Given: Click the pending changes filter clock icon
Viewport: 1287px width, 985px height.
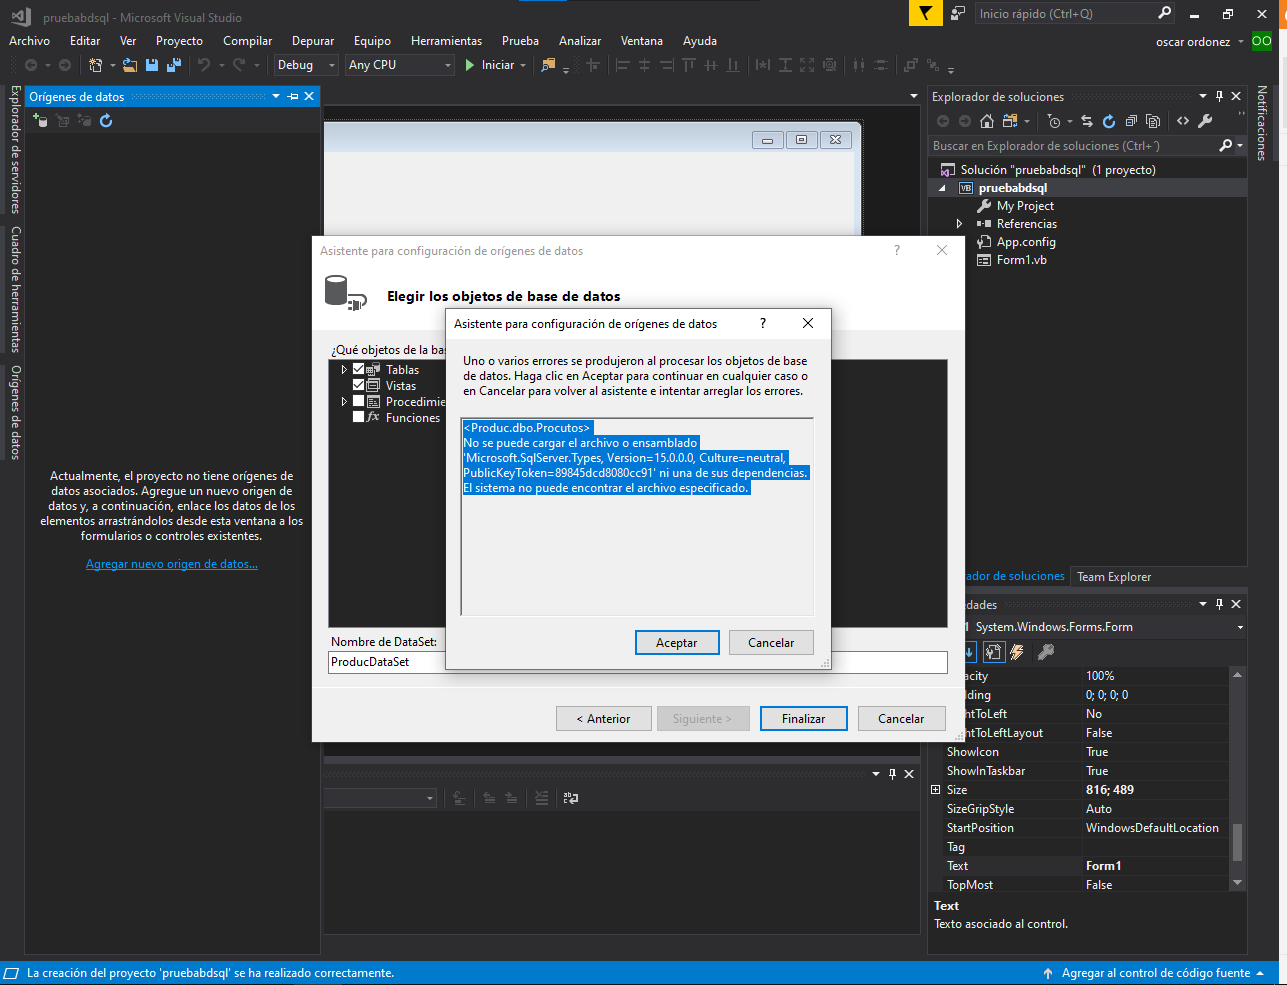Looking at the screenshot, I should 1054,121.
